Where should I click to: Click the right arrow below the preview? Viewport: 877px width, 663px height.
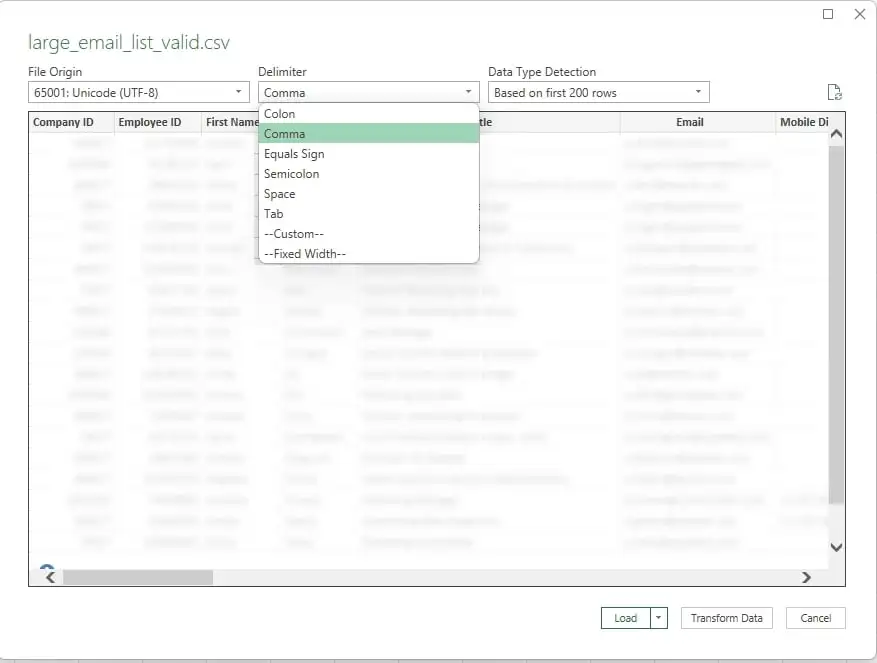[x=806, y=577]
